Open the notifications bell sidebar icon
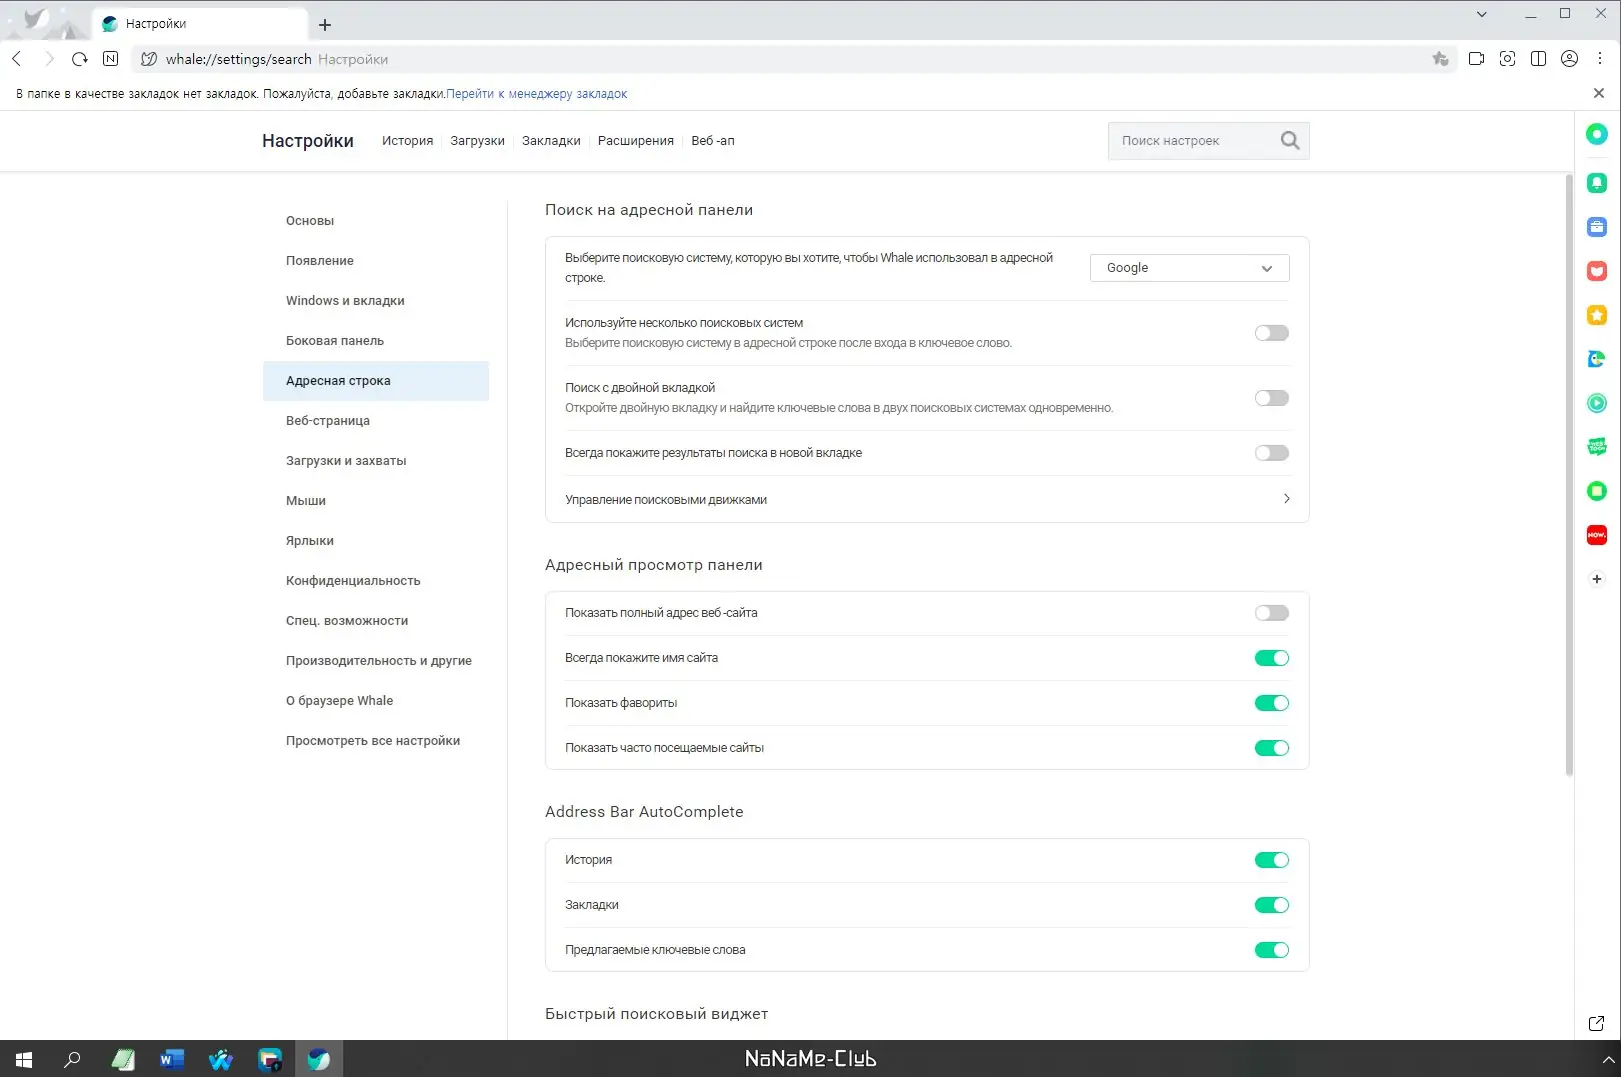Screen dimensions: 1621x1077 1597,182
